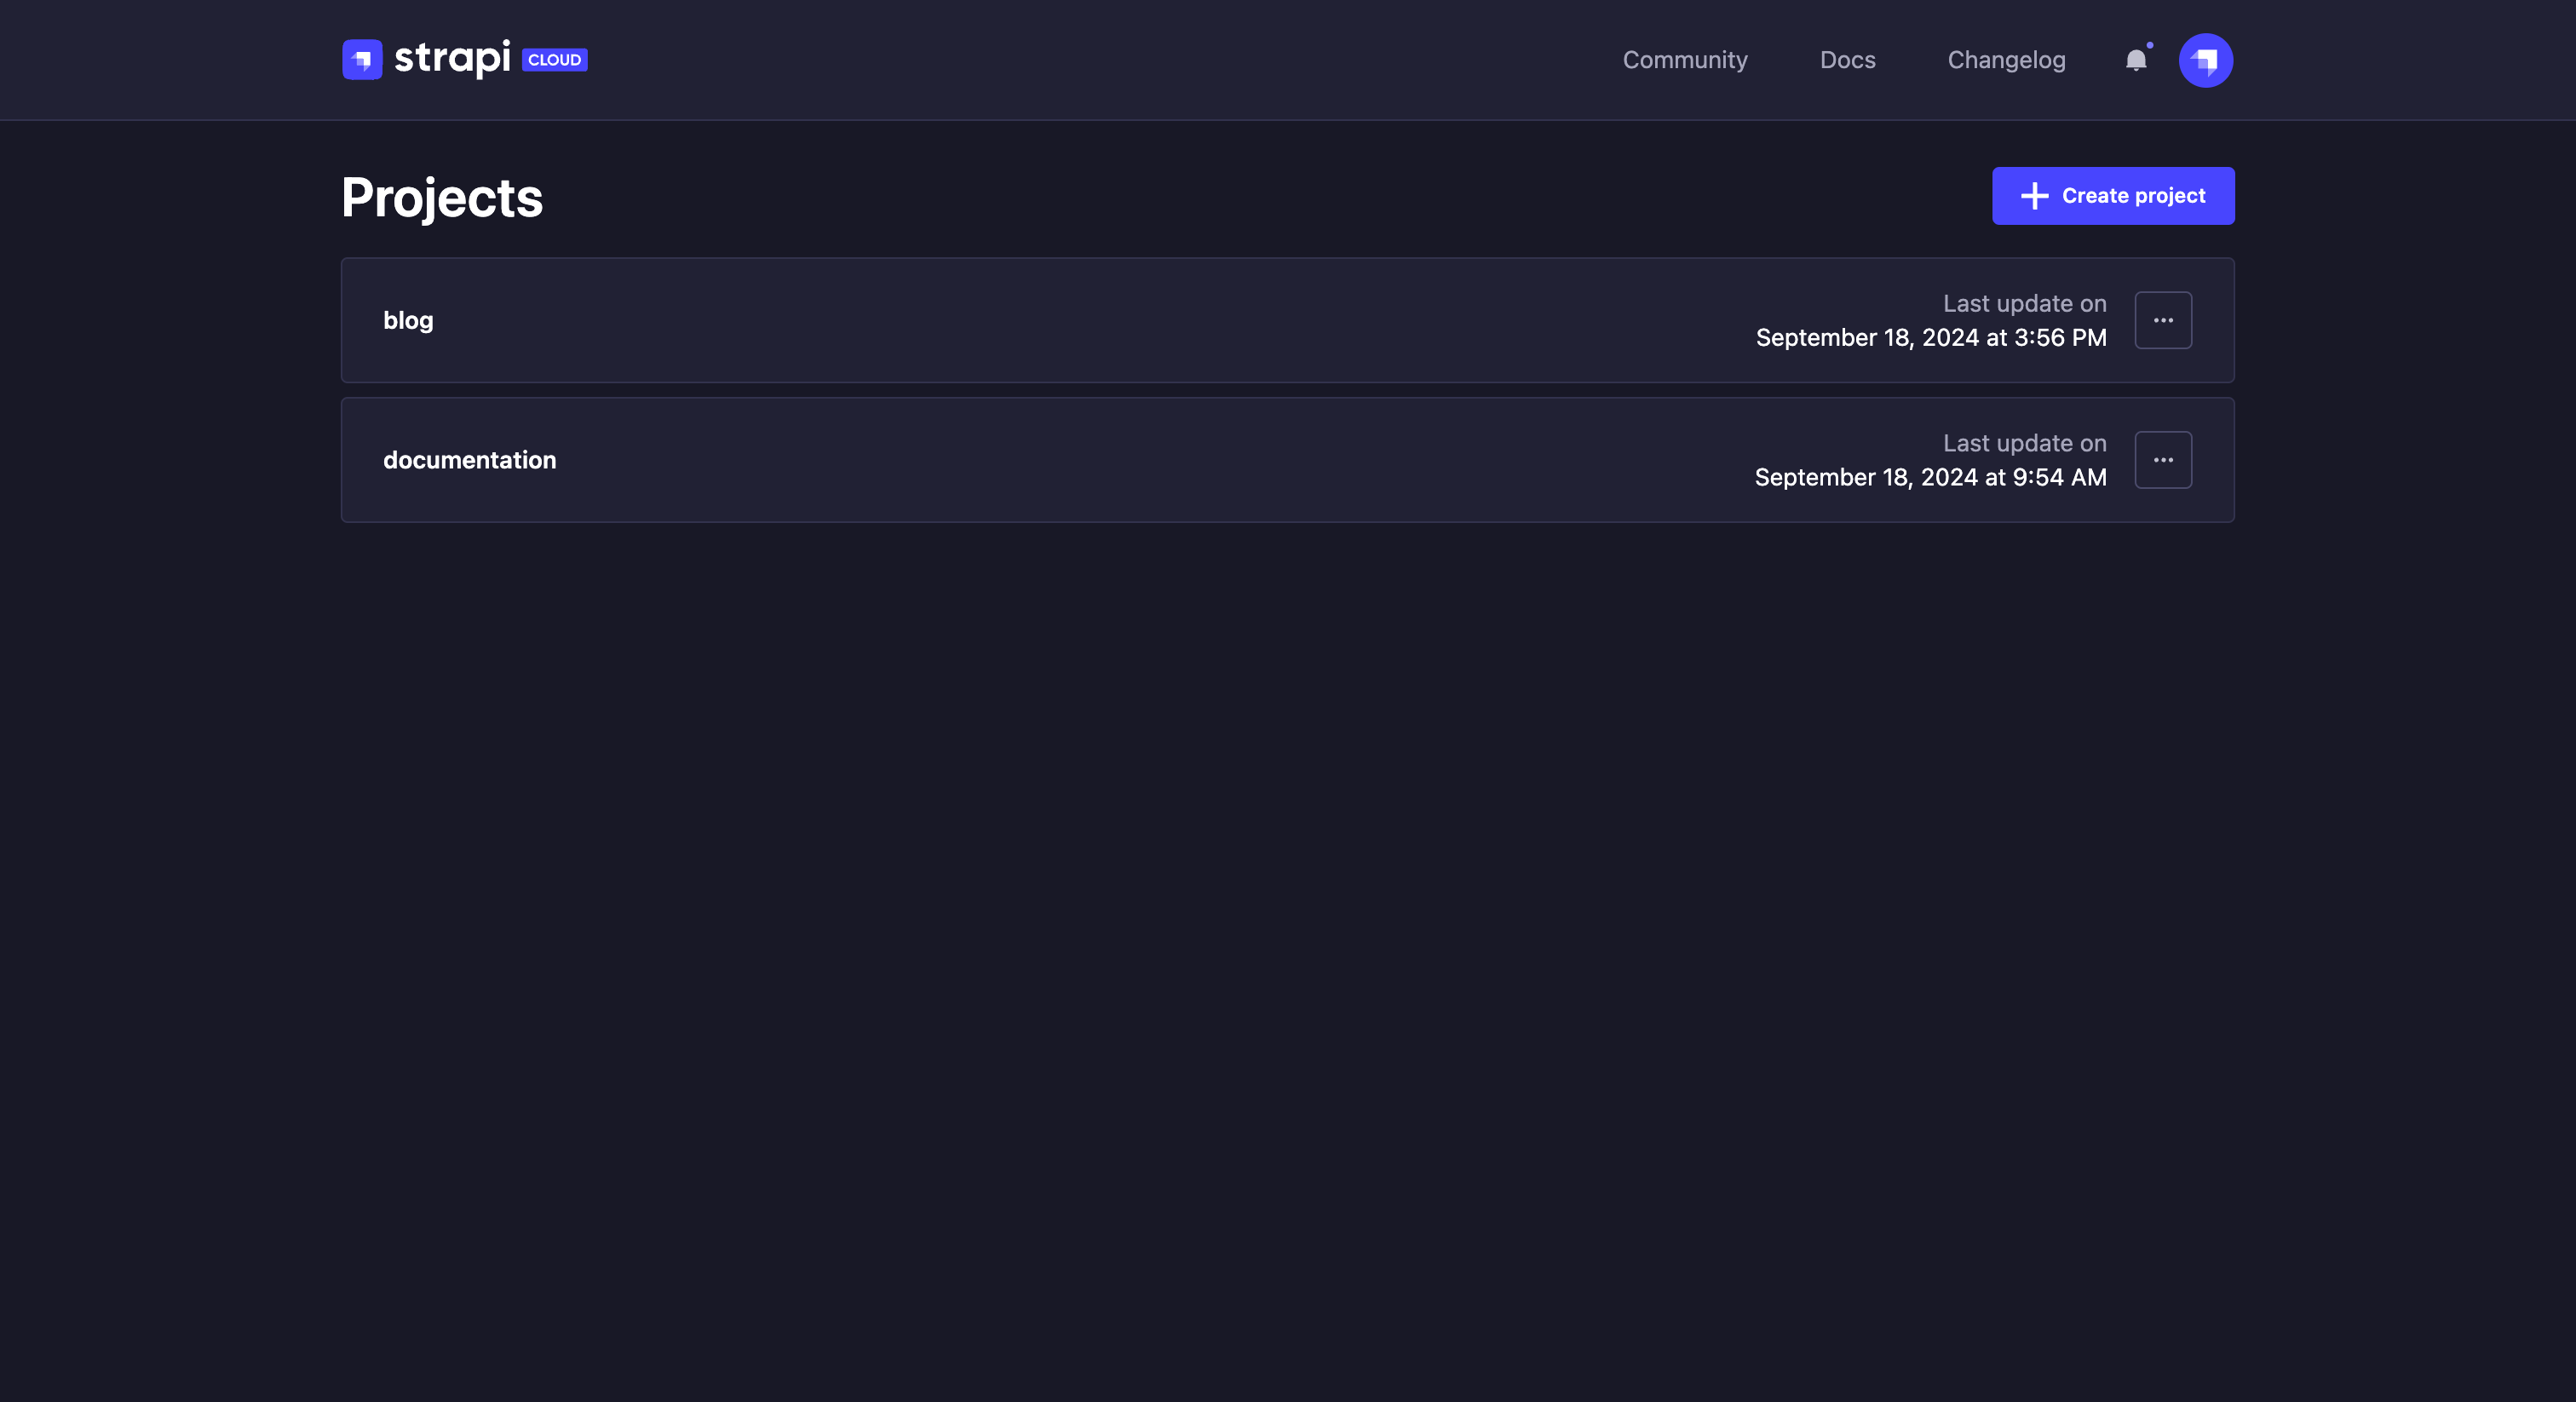Click the CLOUD badge next to strapi
This screenshot has width=2576, height=1402.
click(x=555, y=59)
